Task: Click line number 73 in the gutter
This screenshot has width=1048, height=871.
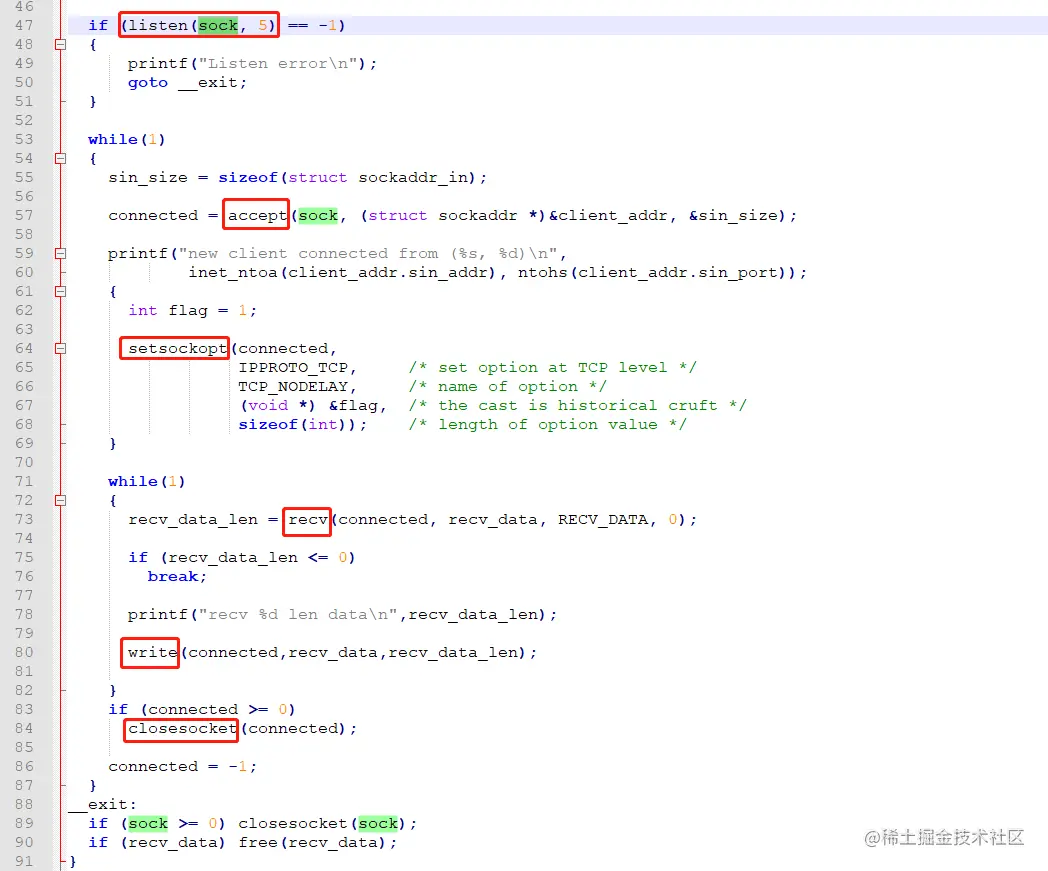Action: point(24,519)
